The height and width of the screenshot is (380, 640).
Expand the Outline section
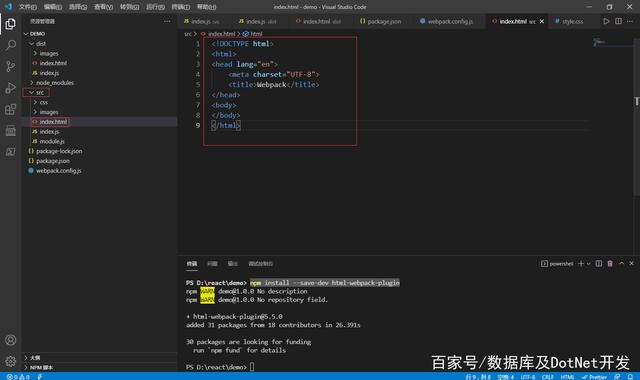(x=100, y=358)
